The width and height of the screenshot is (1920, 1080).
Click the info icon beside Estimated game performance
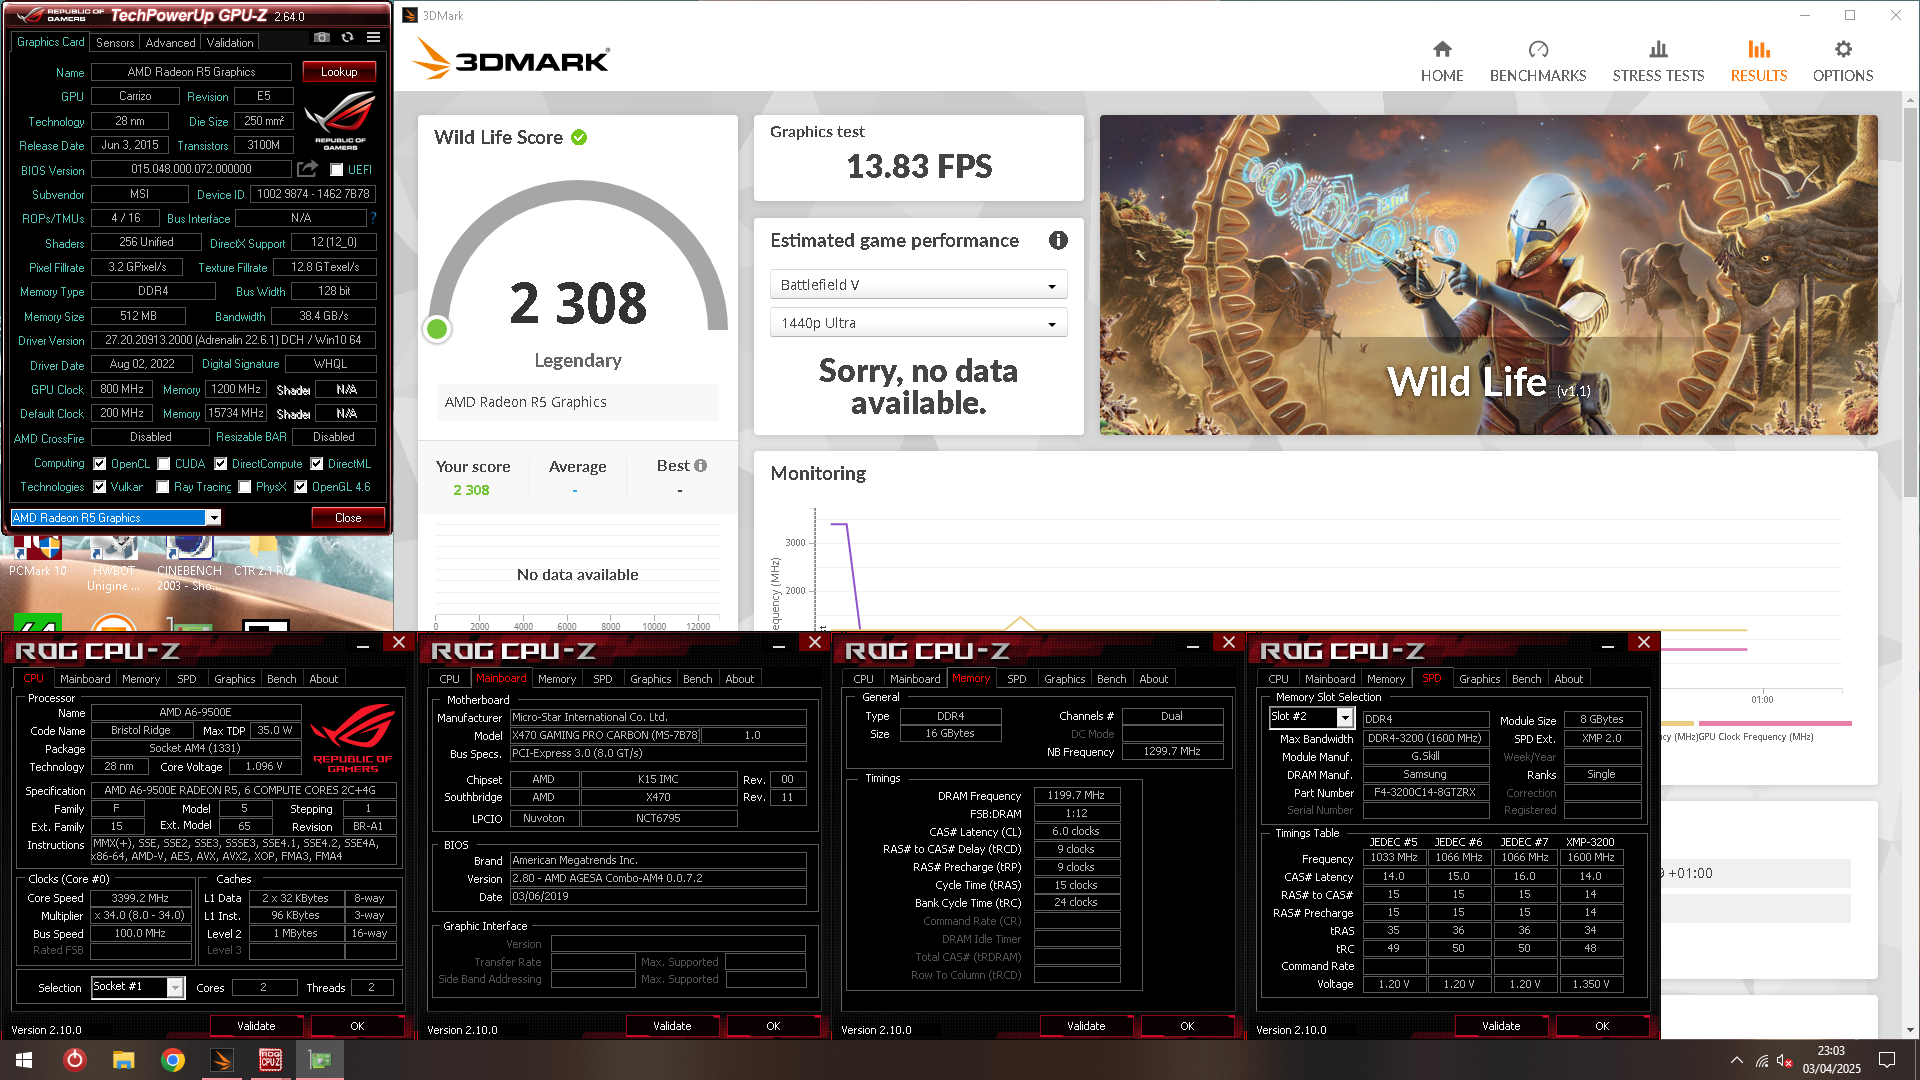[1058, 240]
